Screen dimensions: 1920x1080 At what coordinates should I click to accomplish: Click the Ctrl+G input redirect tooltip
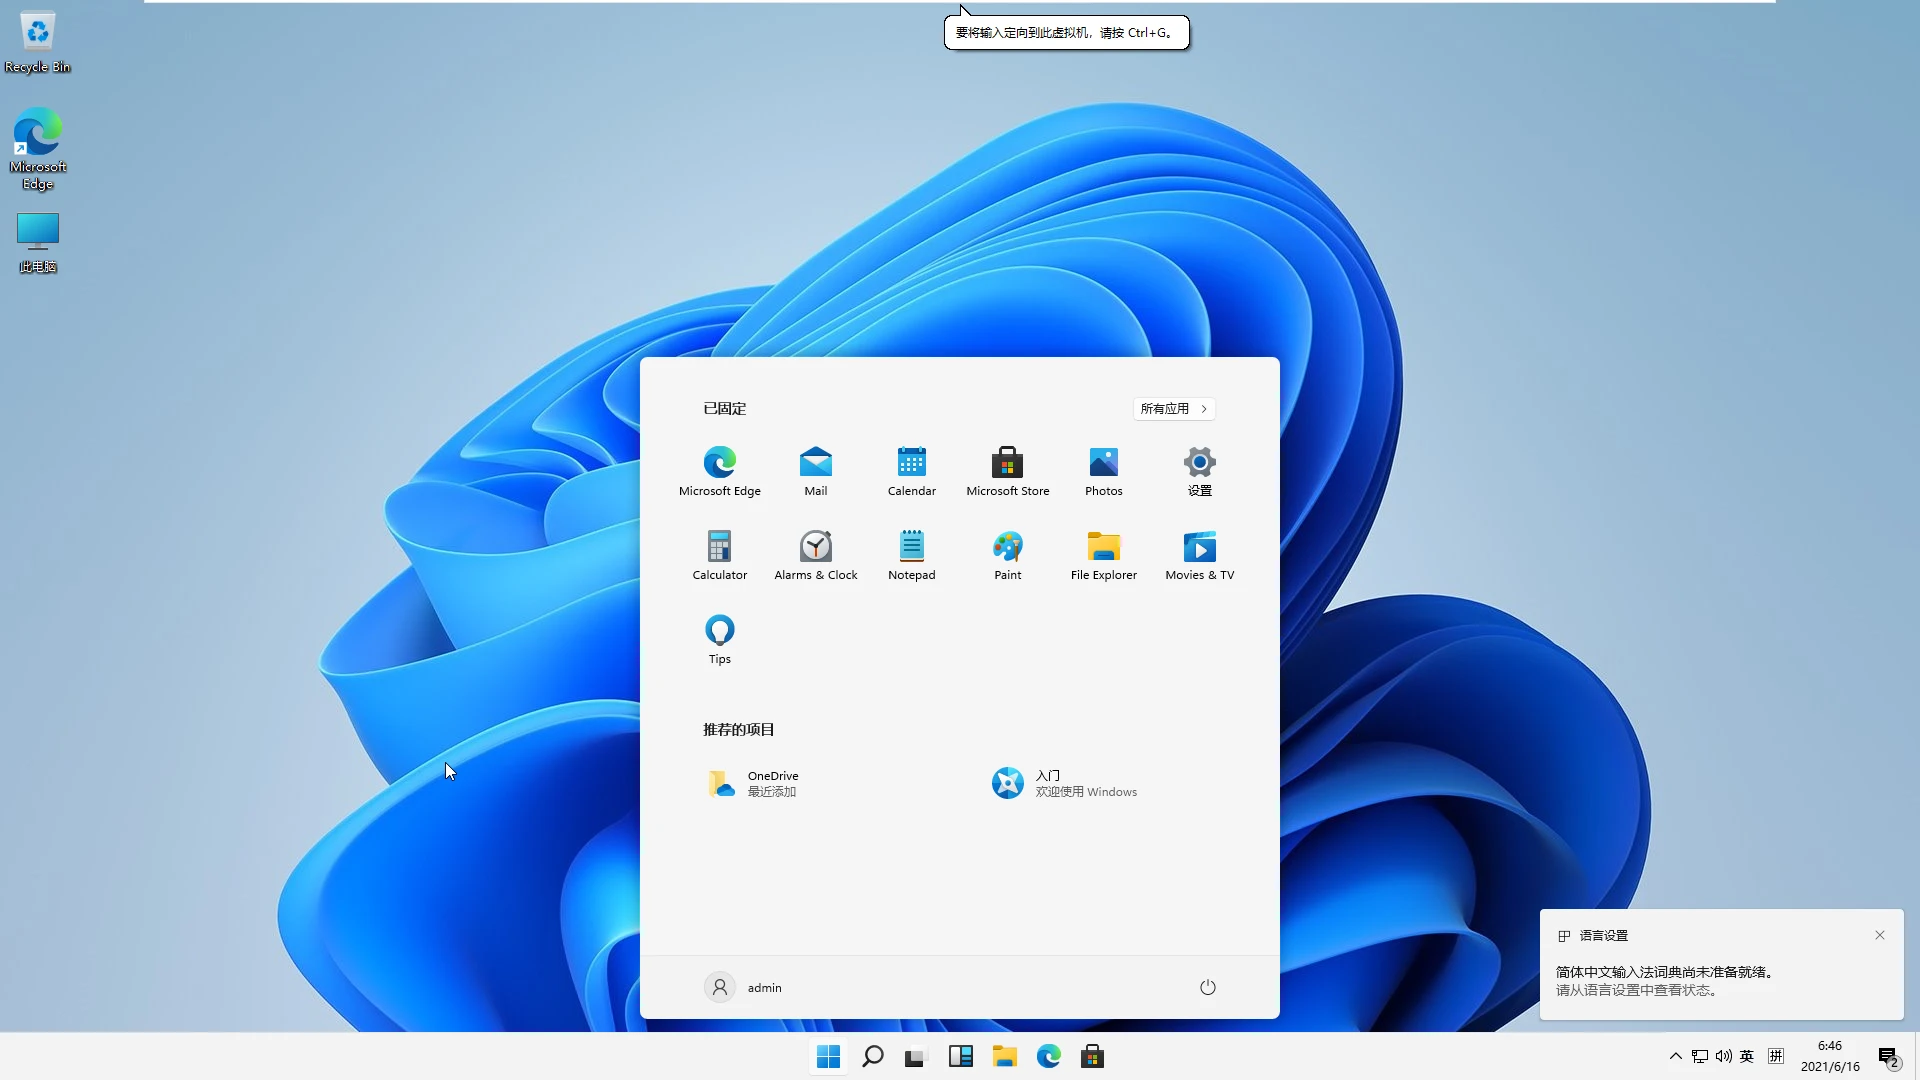[x=1066, y=32]
